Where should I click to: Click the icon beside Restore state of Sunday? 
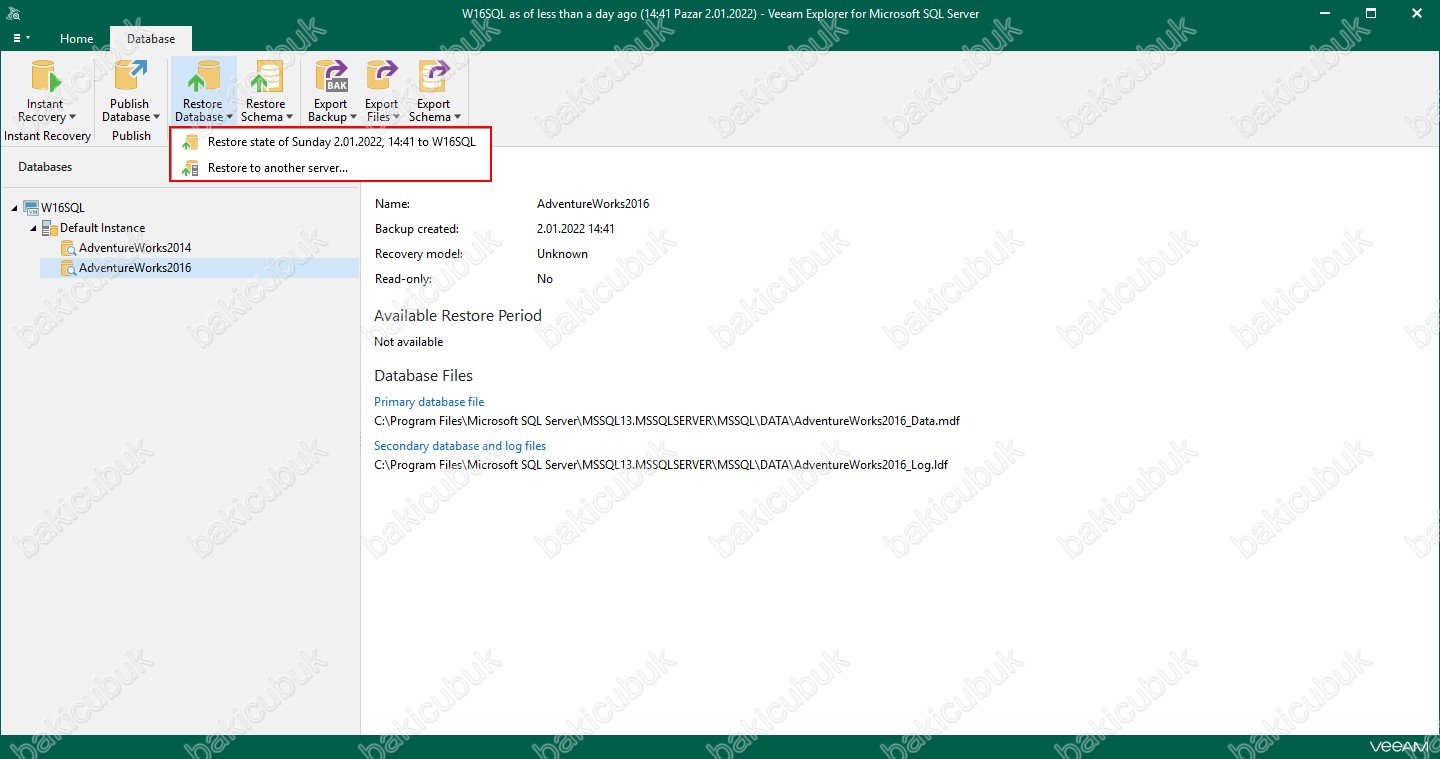[x=190, y=142]
